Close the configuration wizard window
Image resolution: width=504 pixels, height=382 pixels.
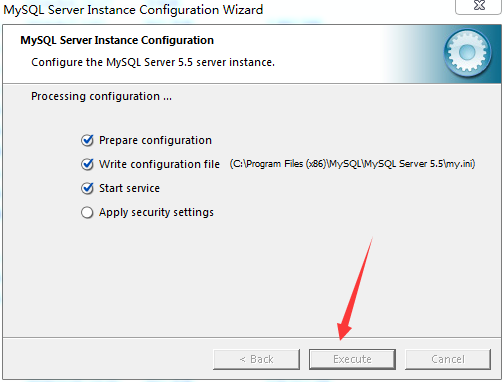479,6
